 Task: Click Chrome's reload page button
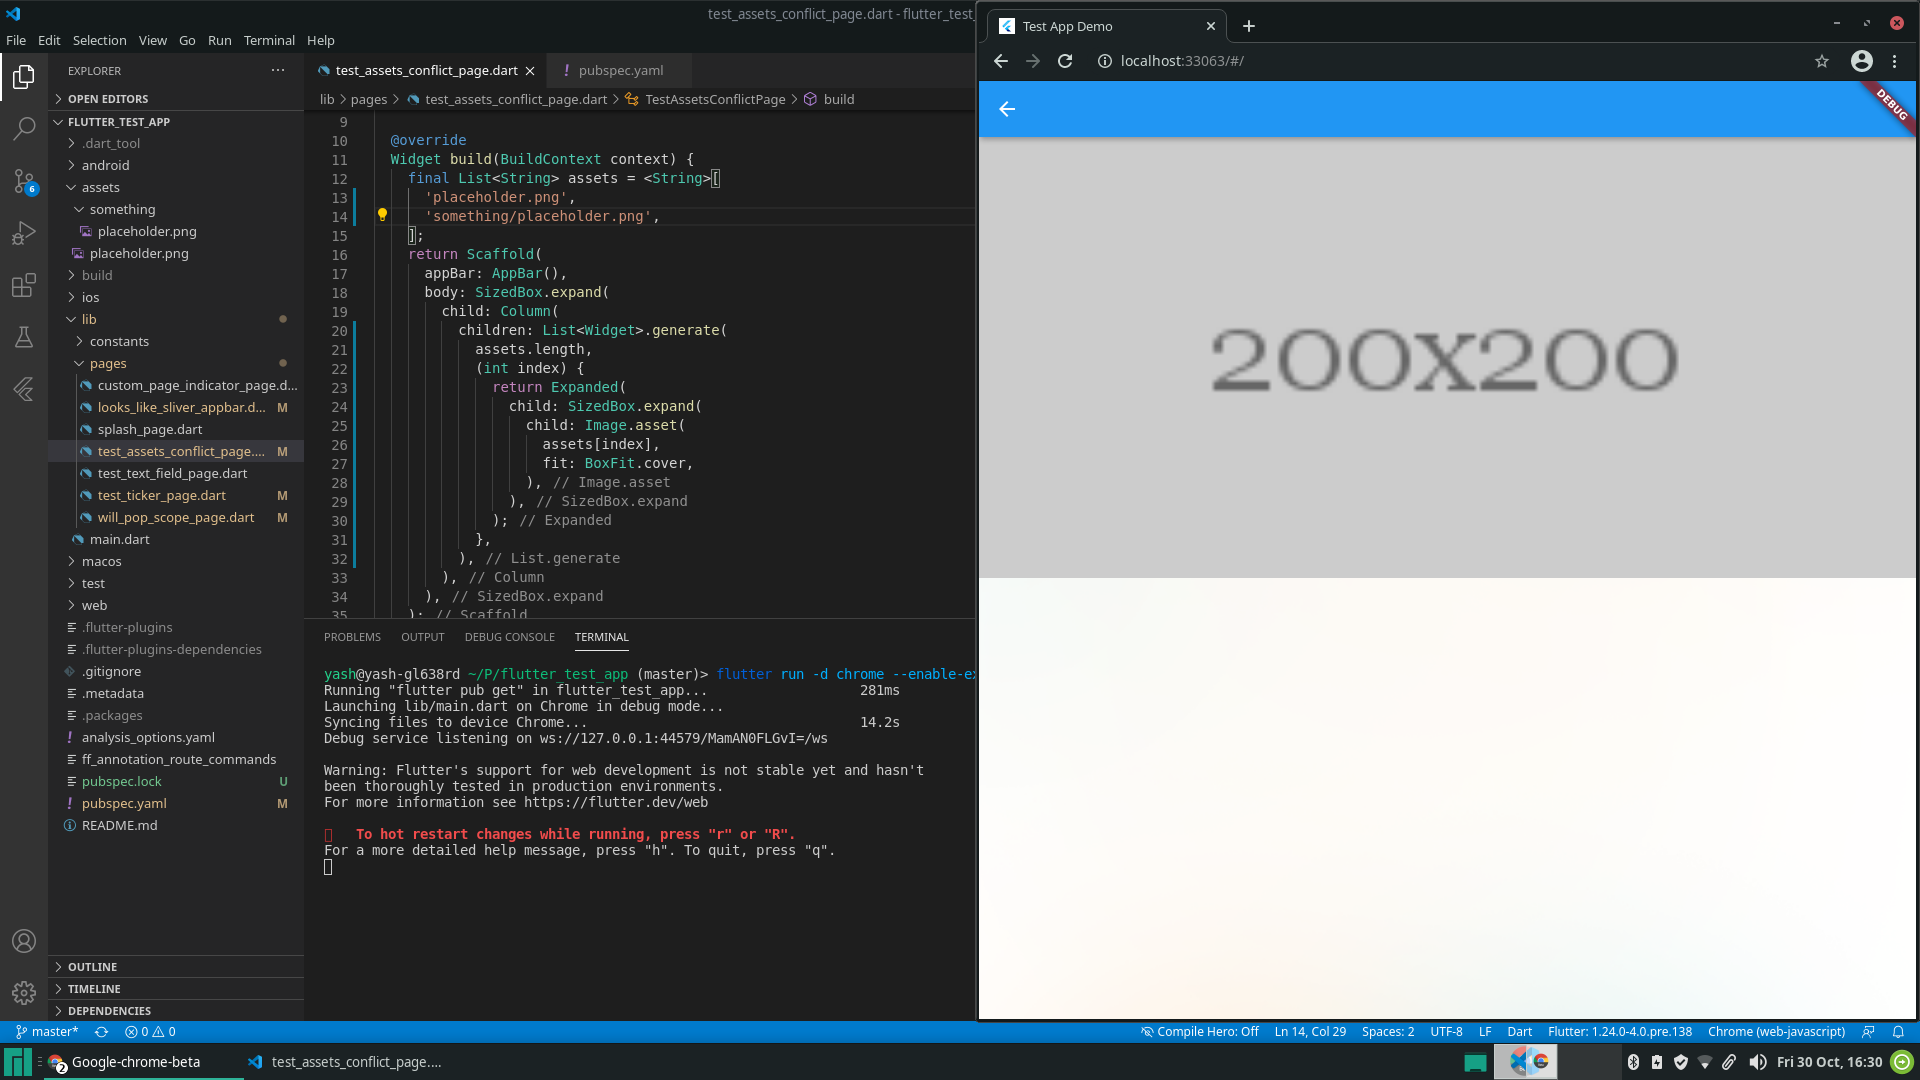tap(1065, 61)
